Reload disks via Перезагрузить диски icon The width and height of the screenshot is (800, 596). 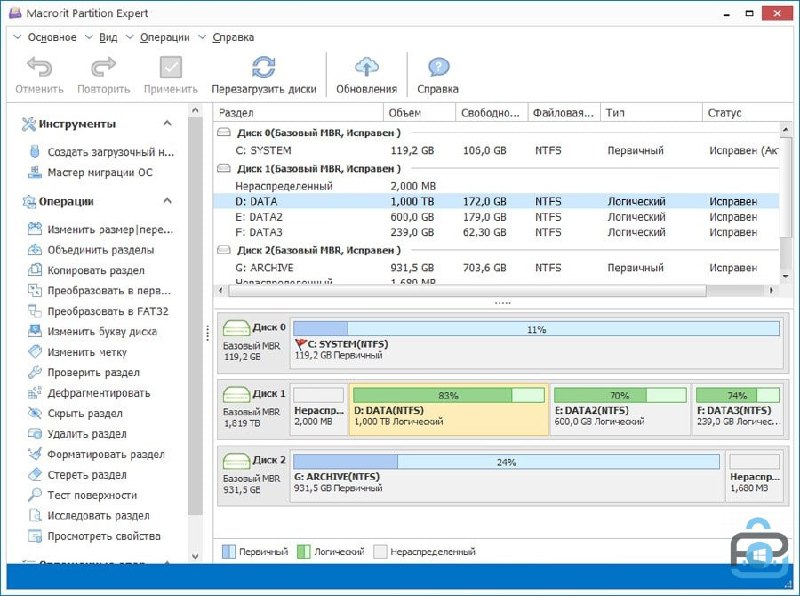(x=264, y=67)
